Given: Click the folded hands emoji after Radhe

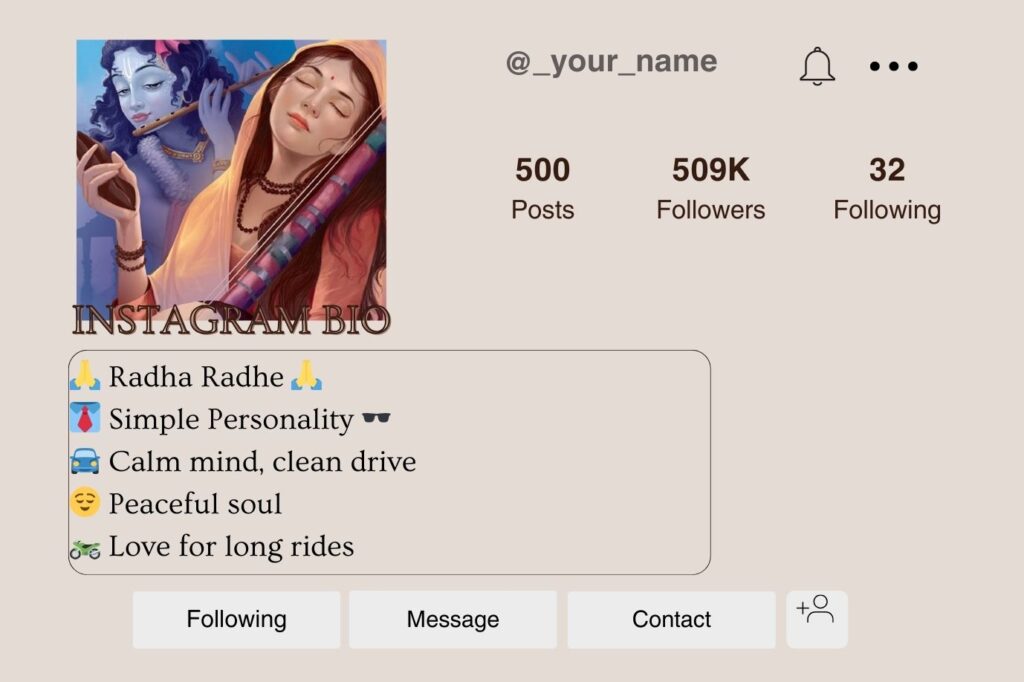Looking at the screenshot, I should click(306, 376).
